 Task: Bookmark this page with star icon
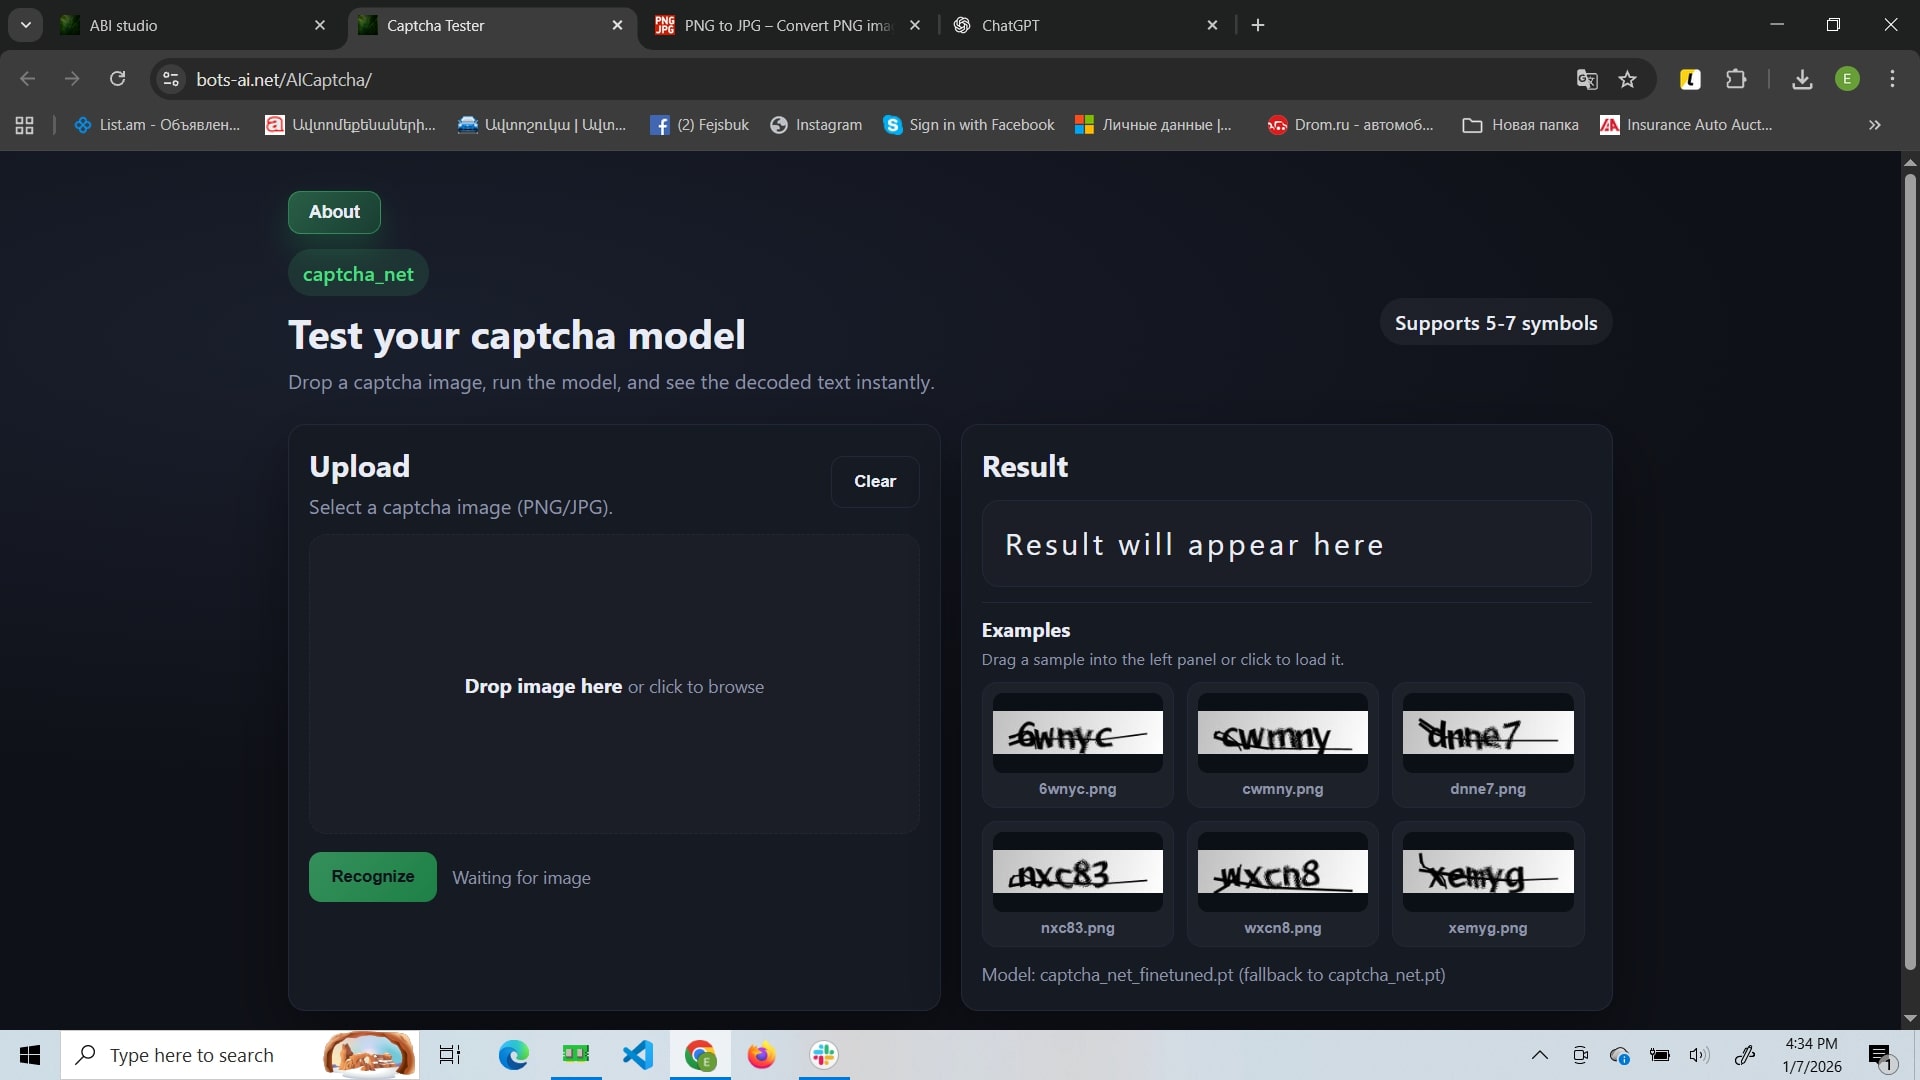click(1628, 79)
